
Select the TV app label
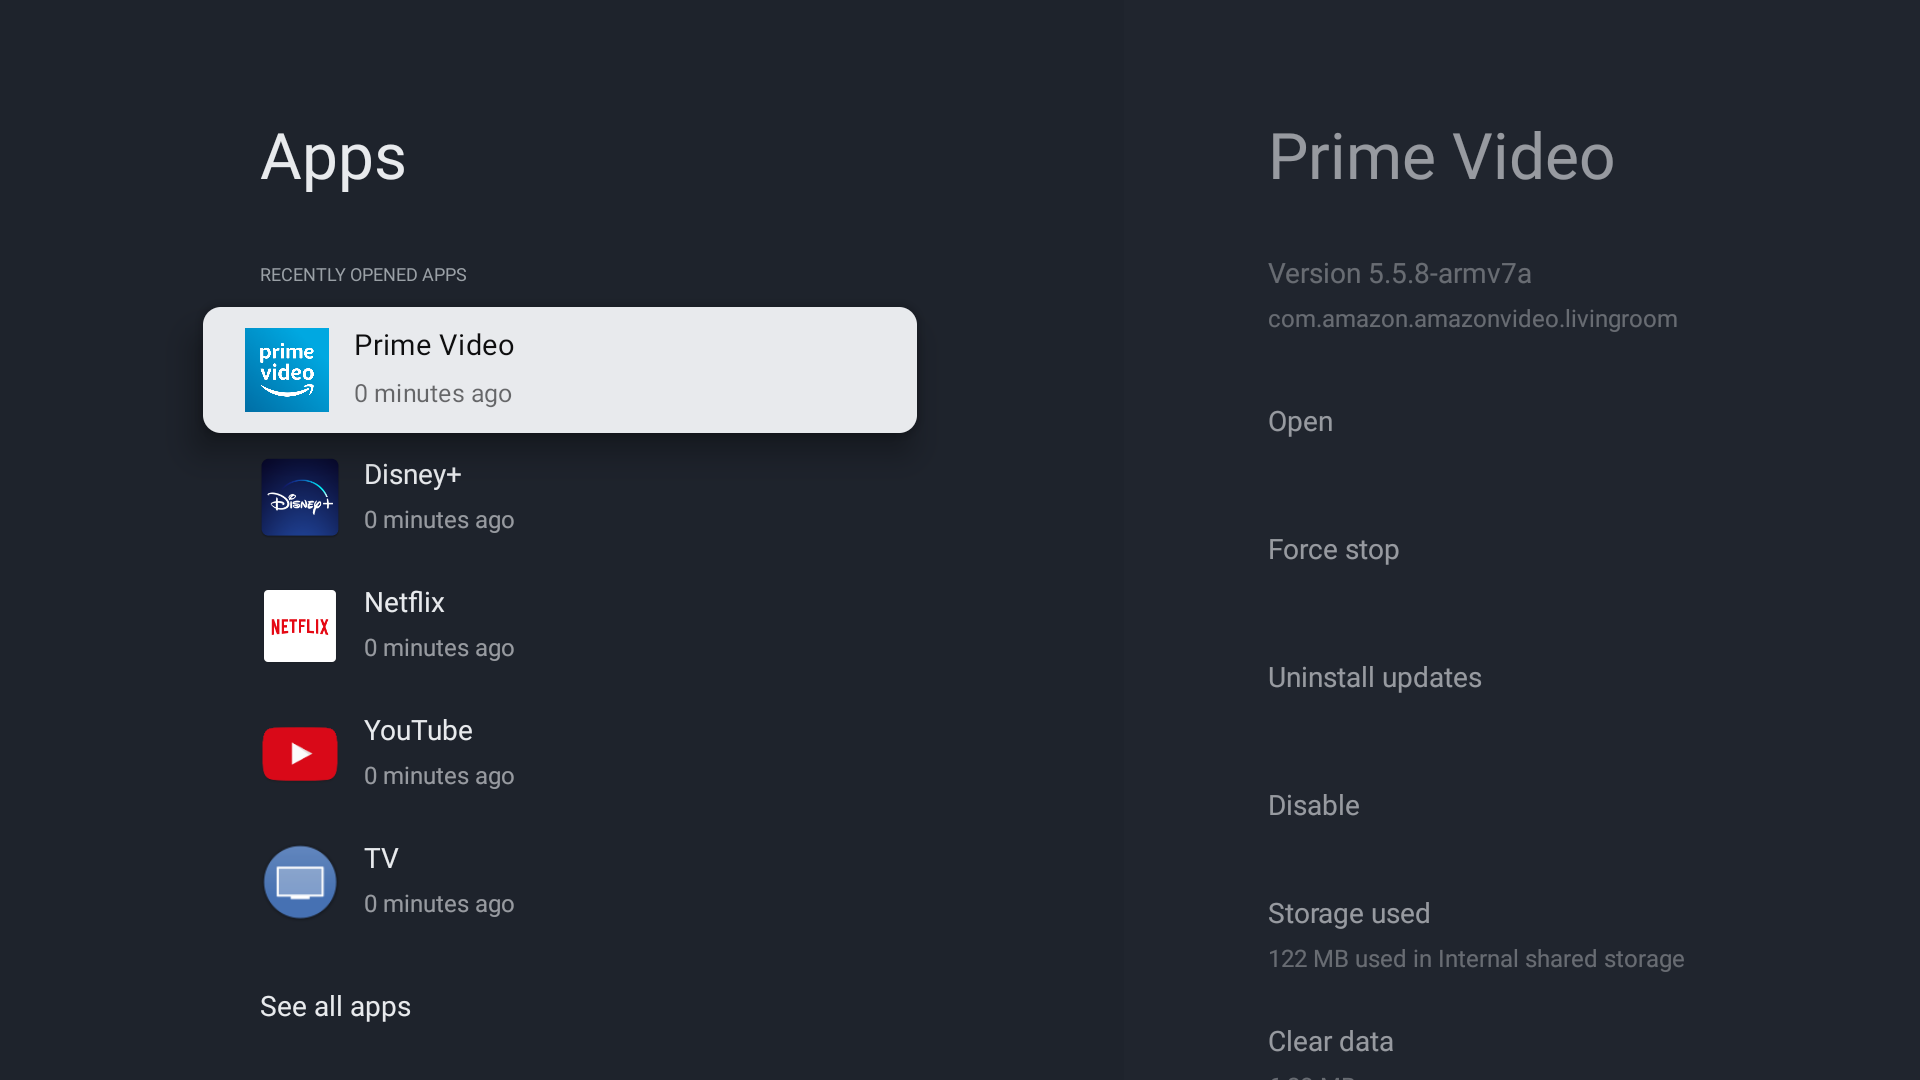(381, 859)
